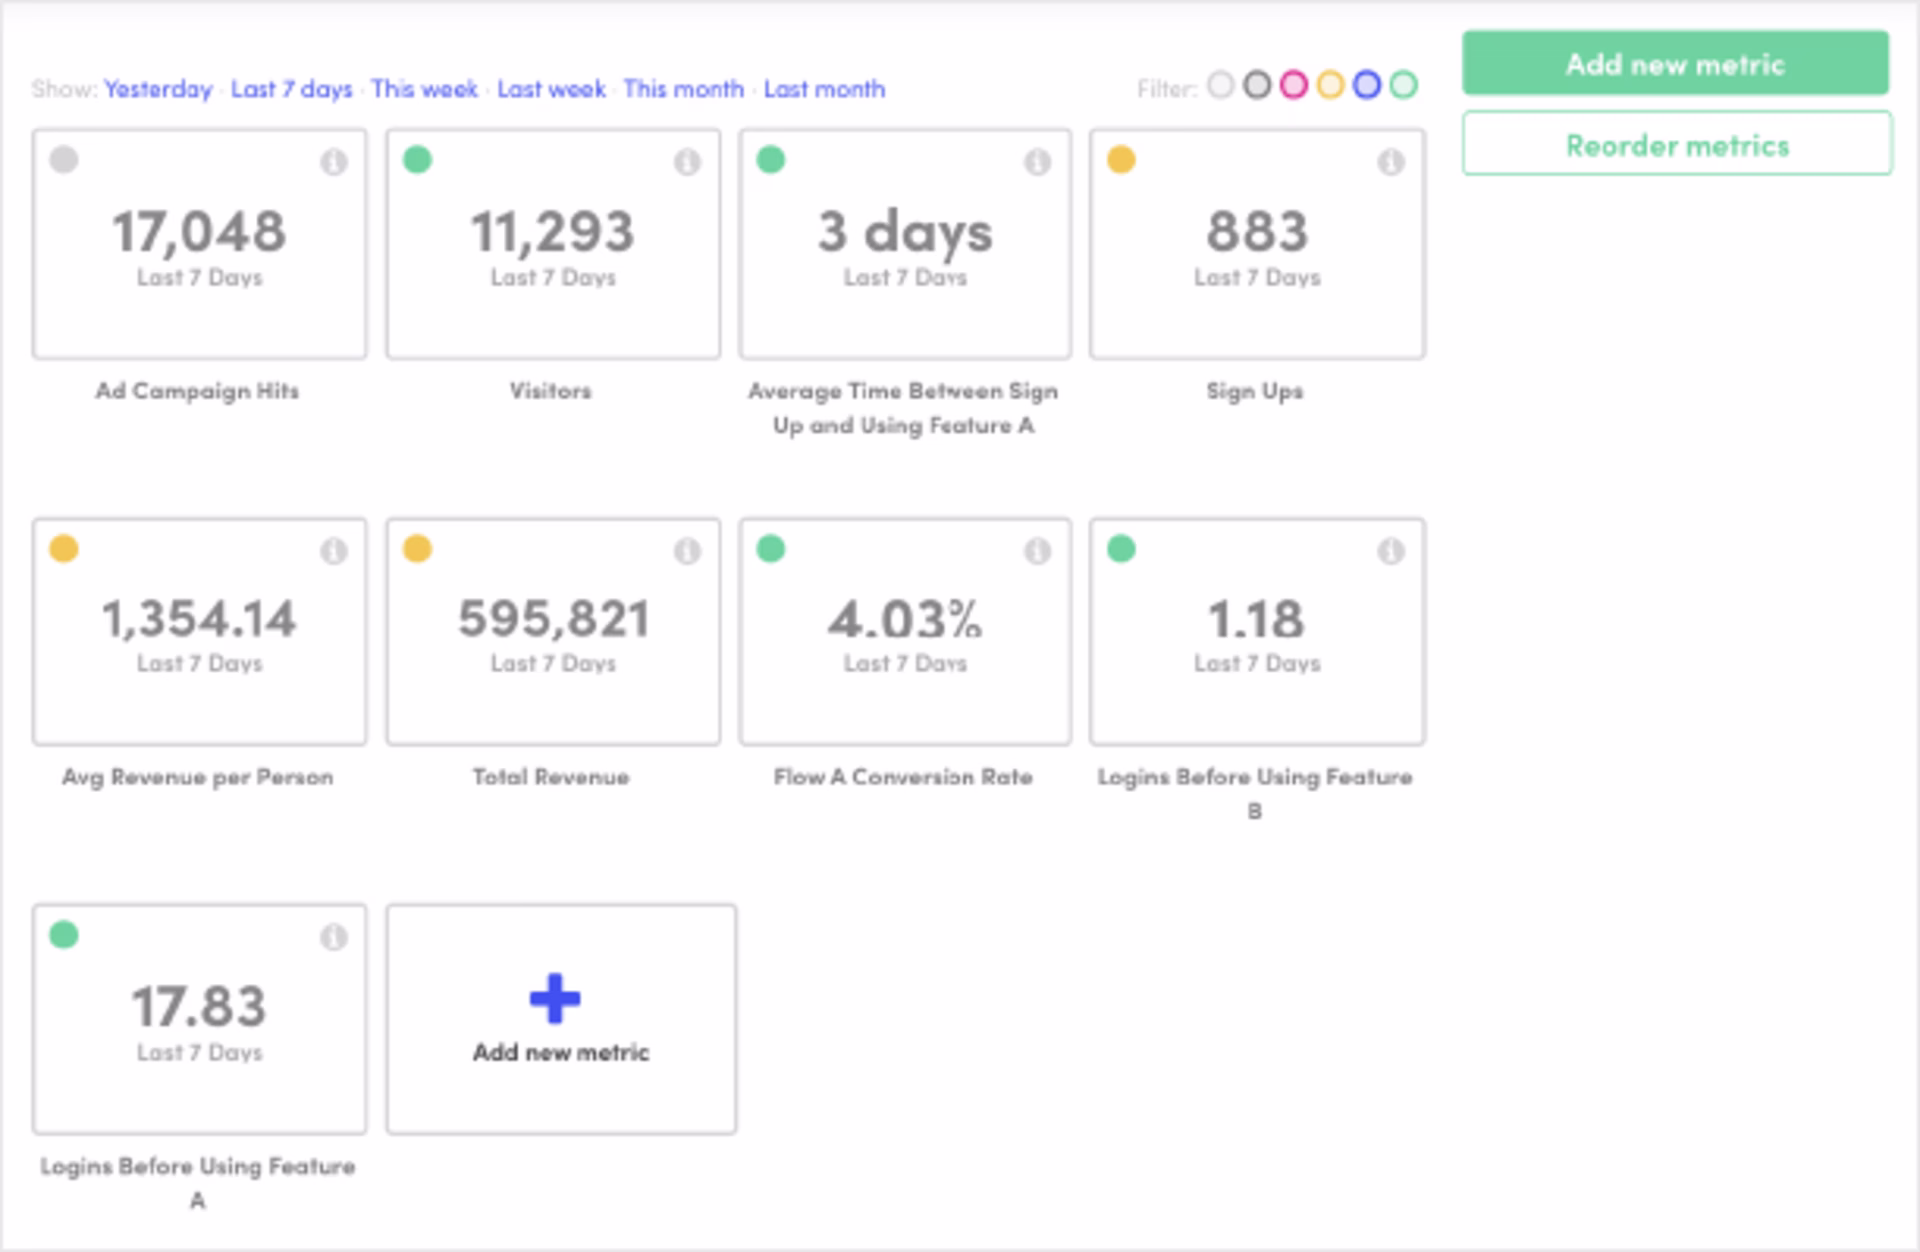Open info for Logins Before Using Feature B
The width and height of the screenshot is (1920, 1252).
(x=1390, y=551)
